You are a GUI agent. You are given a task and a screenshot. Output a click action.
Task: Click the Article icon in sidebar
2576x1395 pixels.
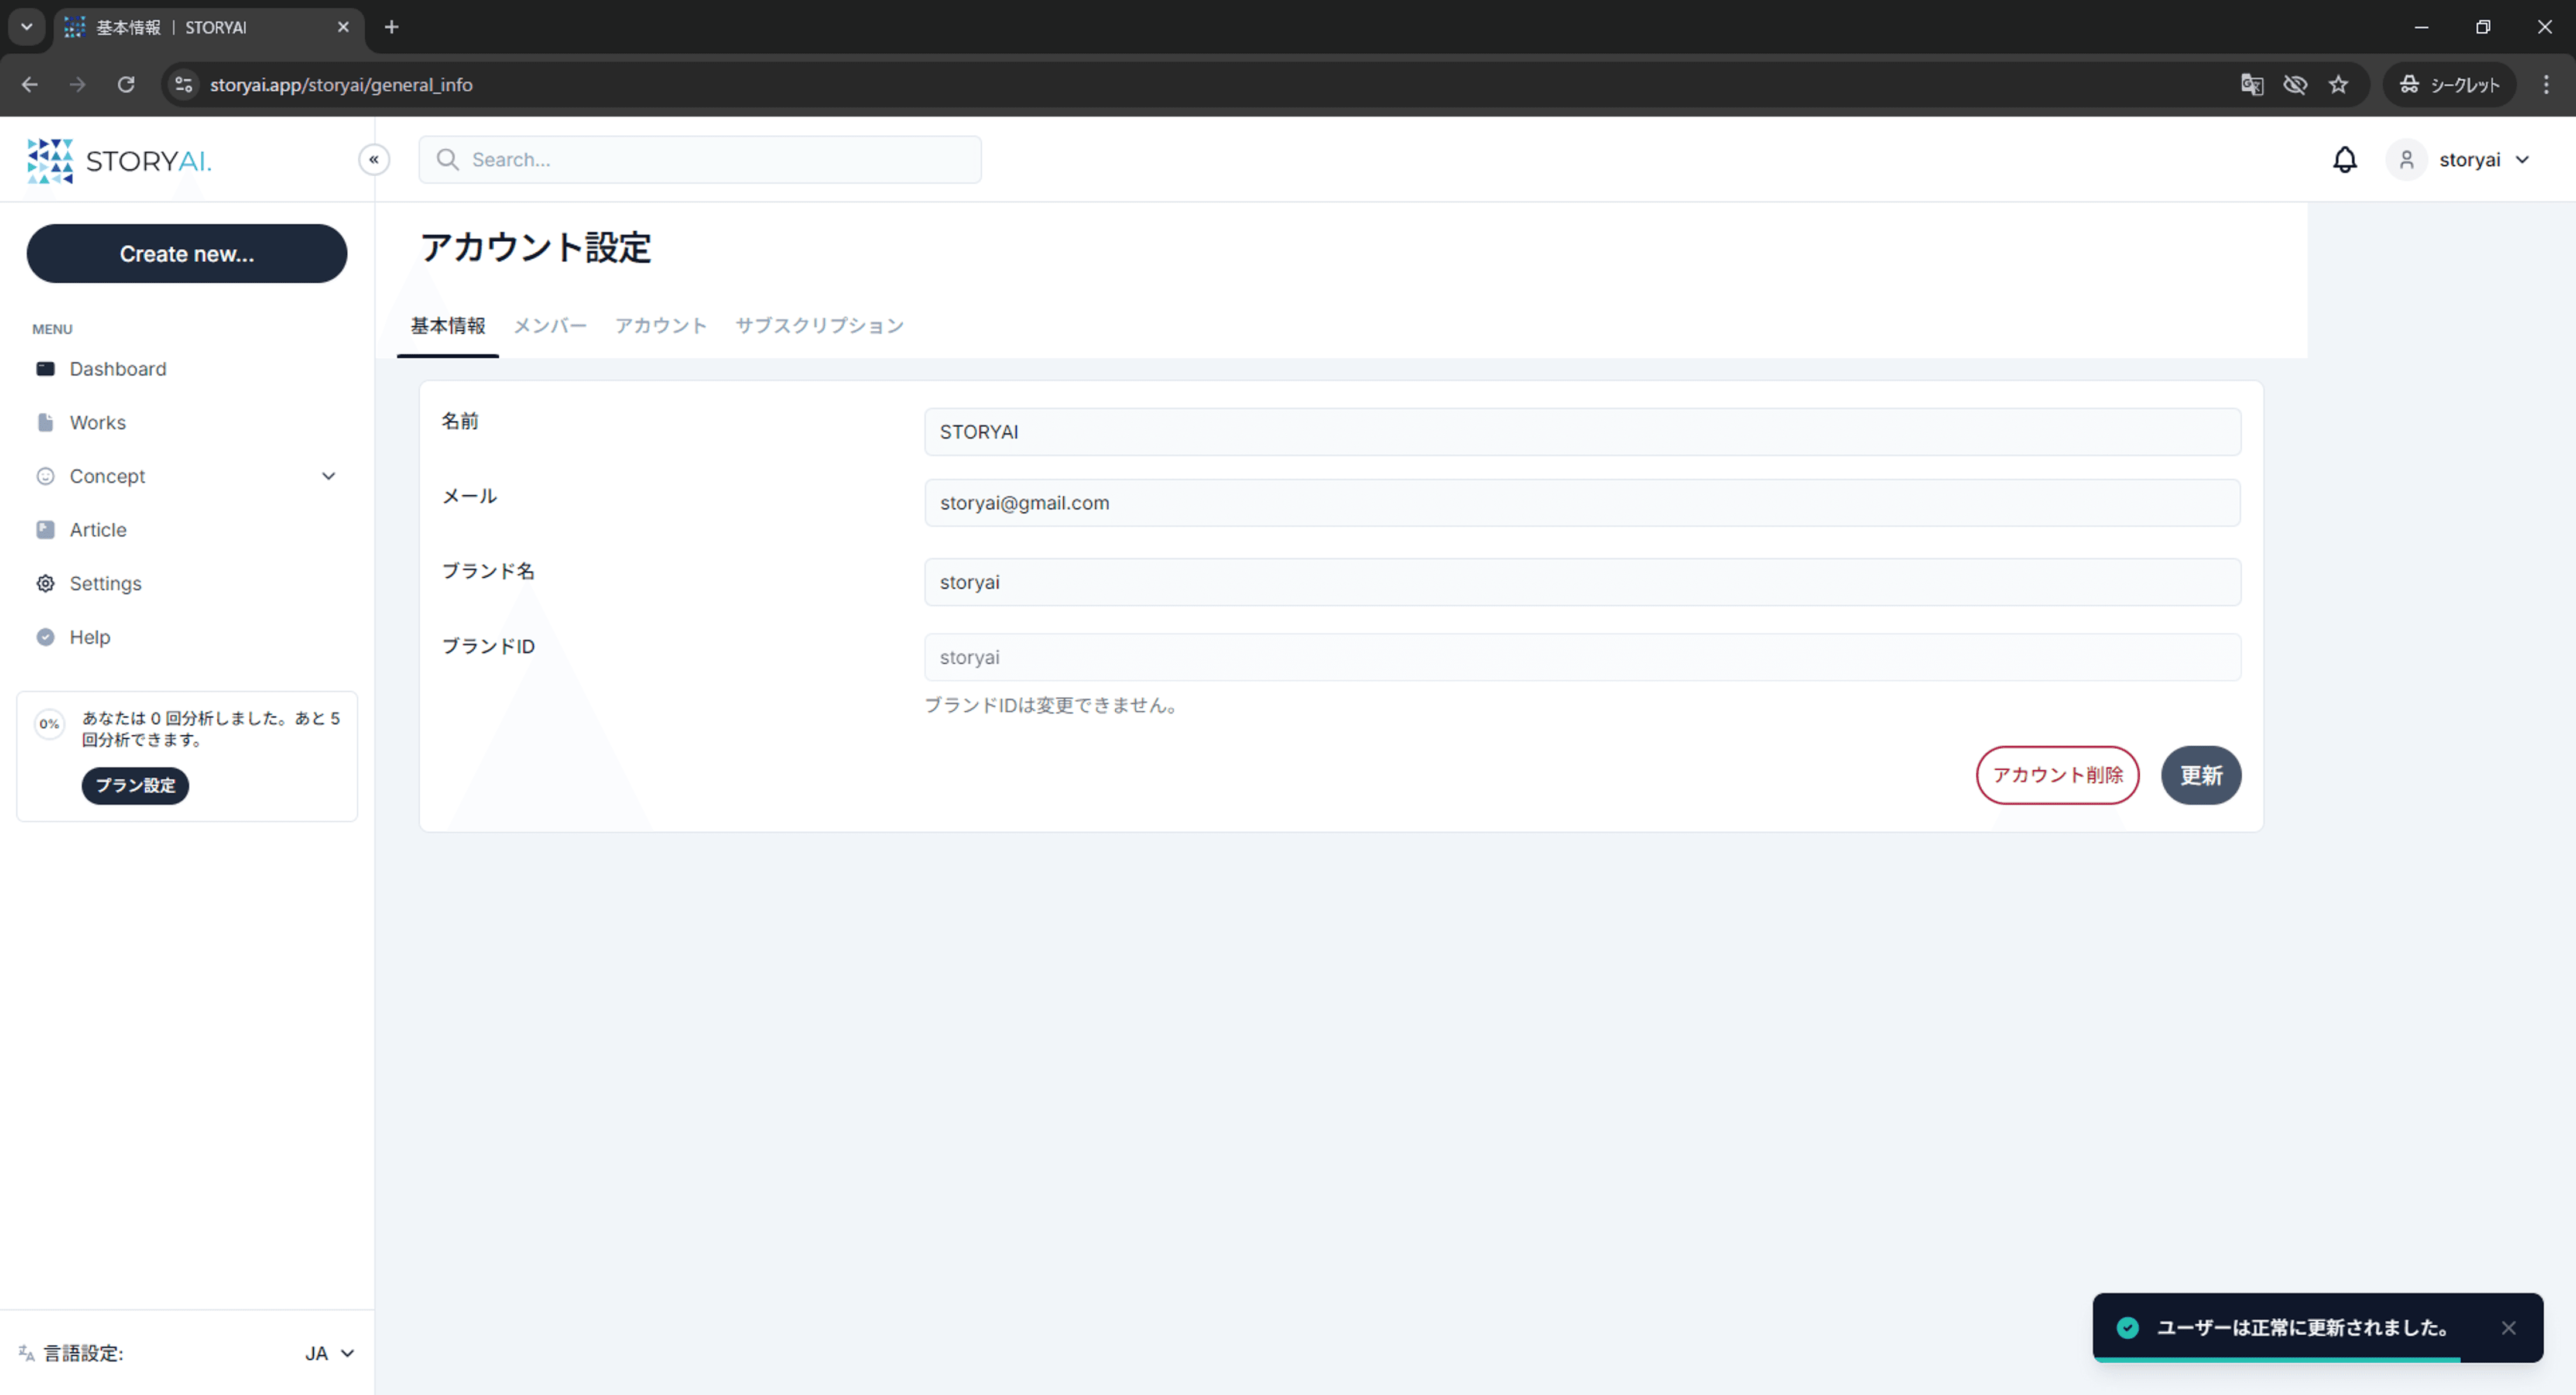coord(46,530)
